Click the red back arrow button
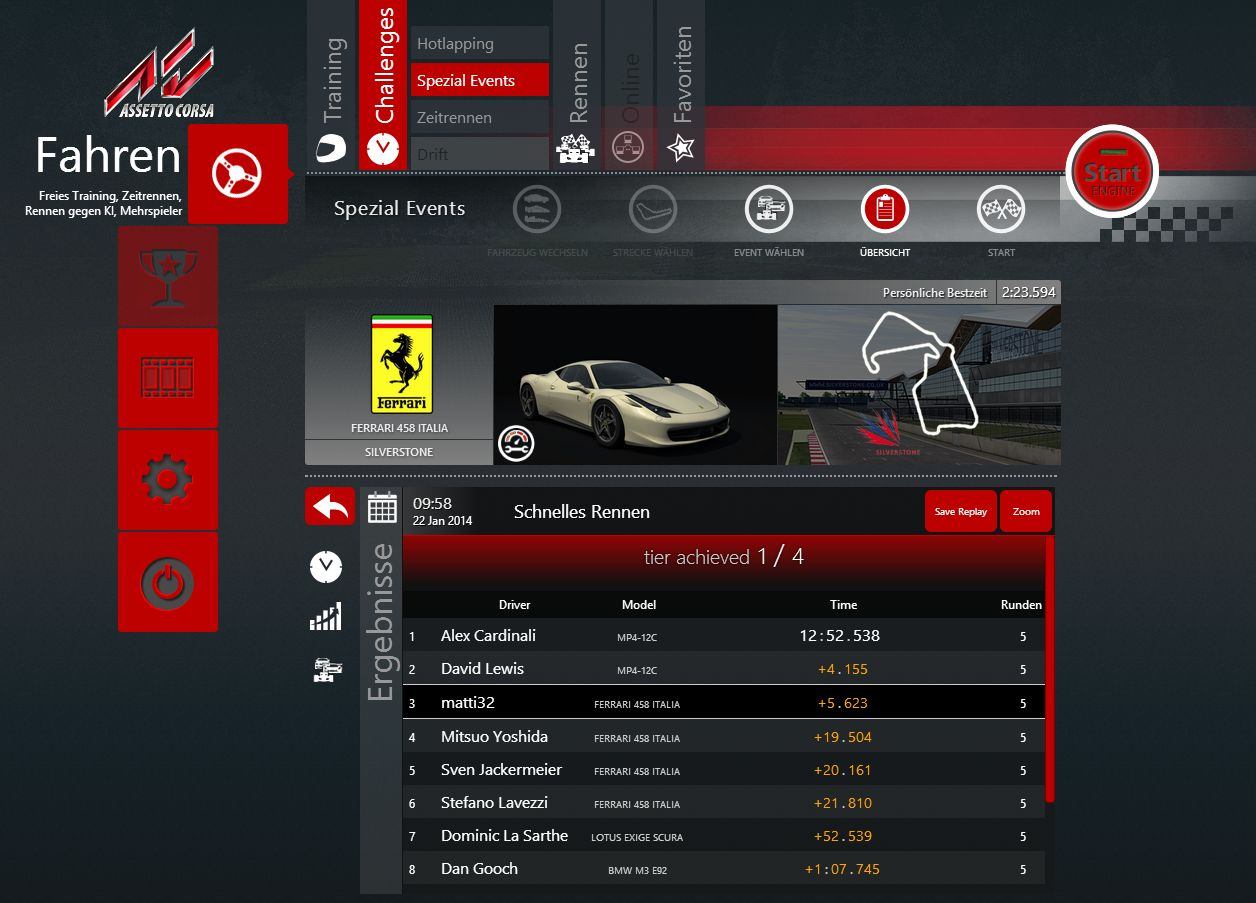The height and width of the screenshot is (903, 1256). (330, 506)
